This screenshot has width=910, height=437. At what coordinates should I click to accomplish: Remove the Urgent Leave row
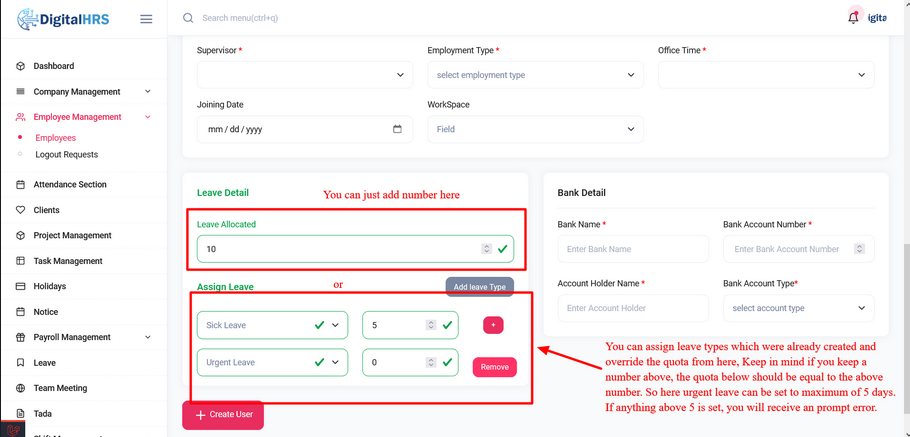(x=494, y=367)
